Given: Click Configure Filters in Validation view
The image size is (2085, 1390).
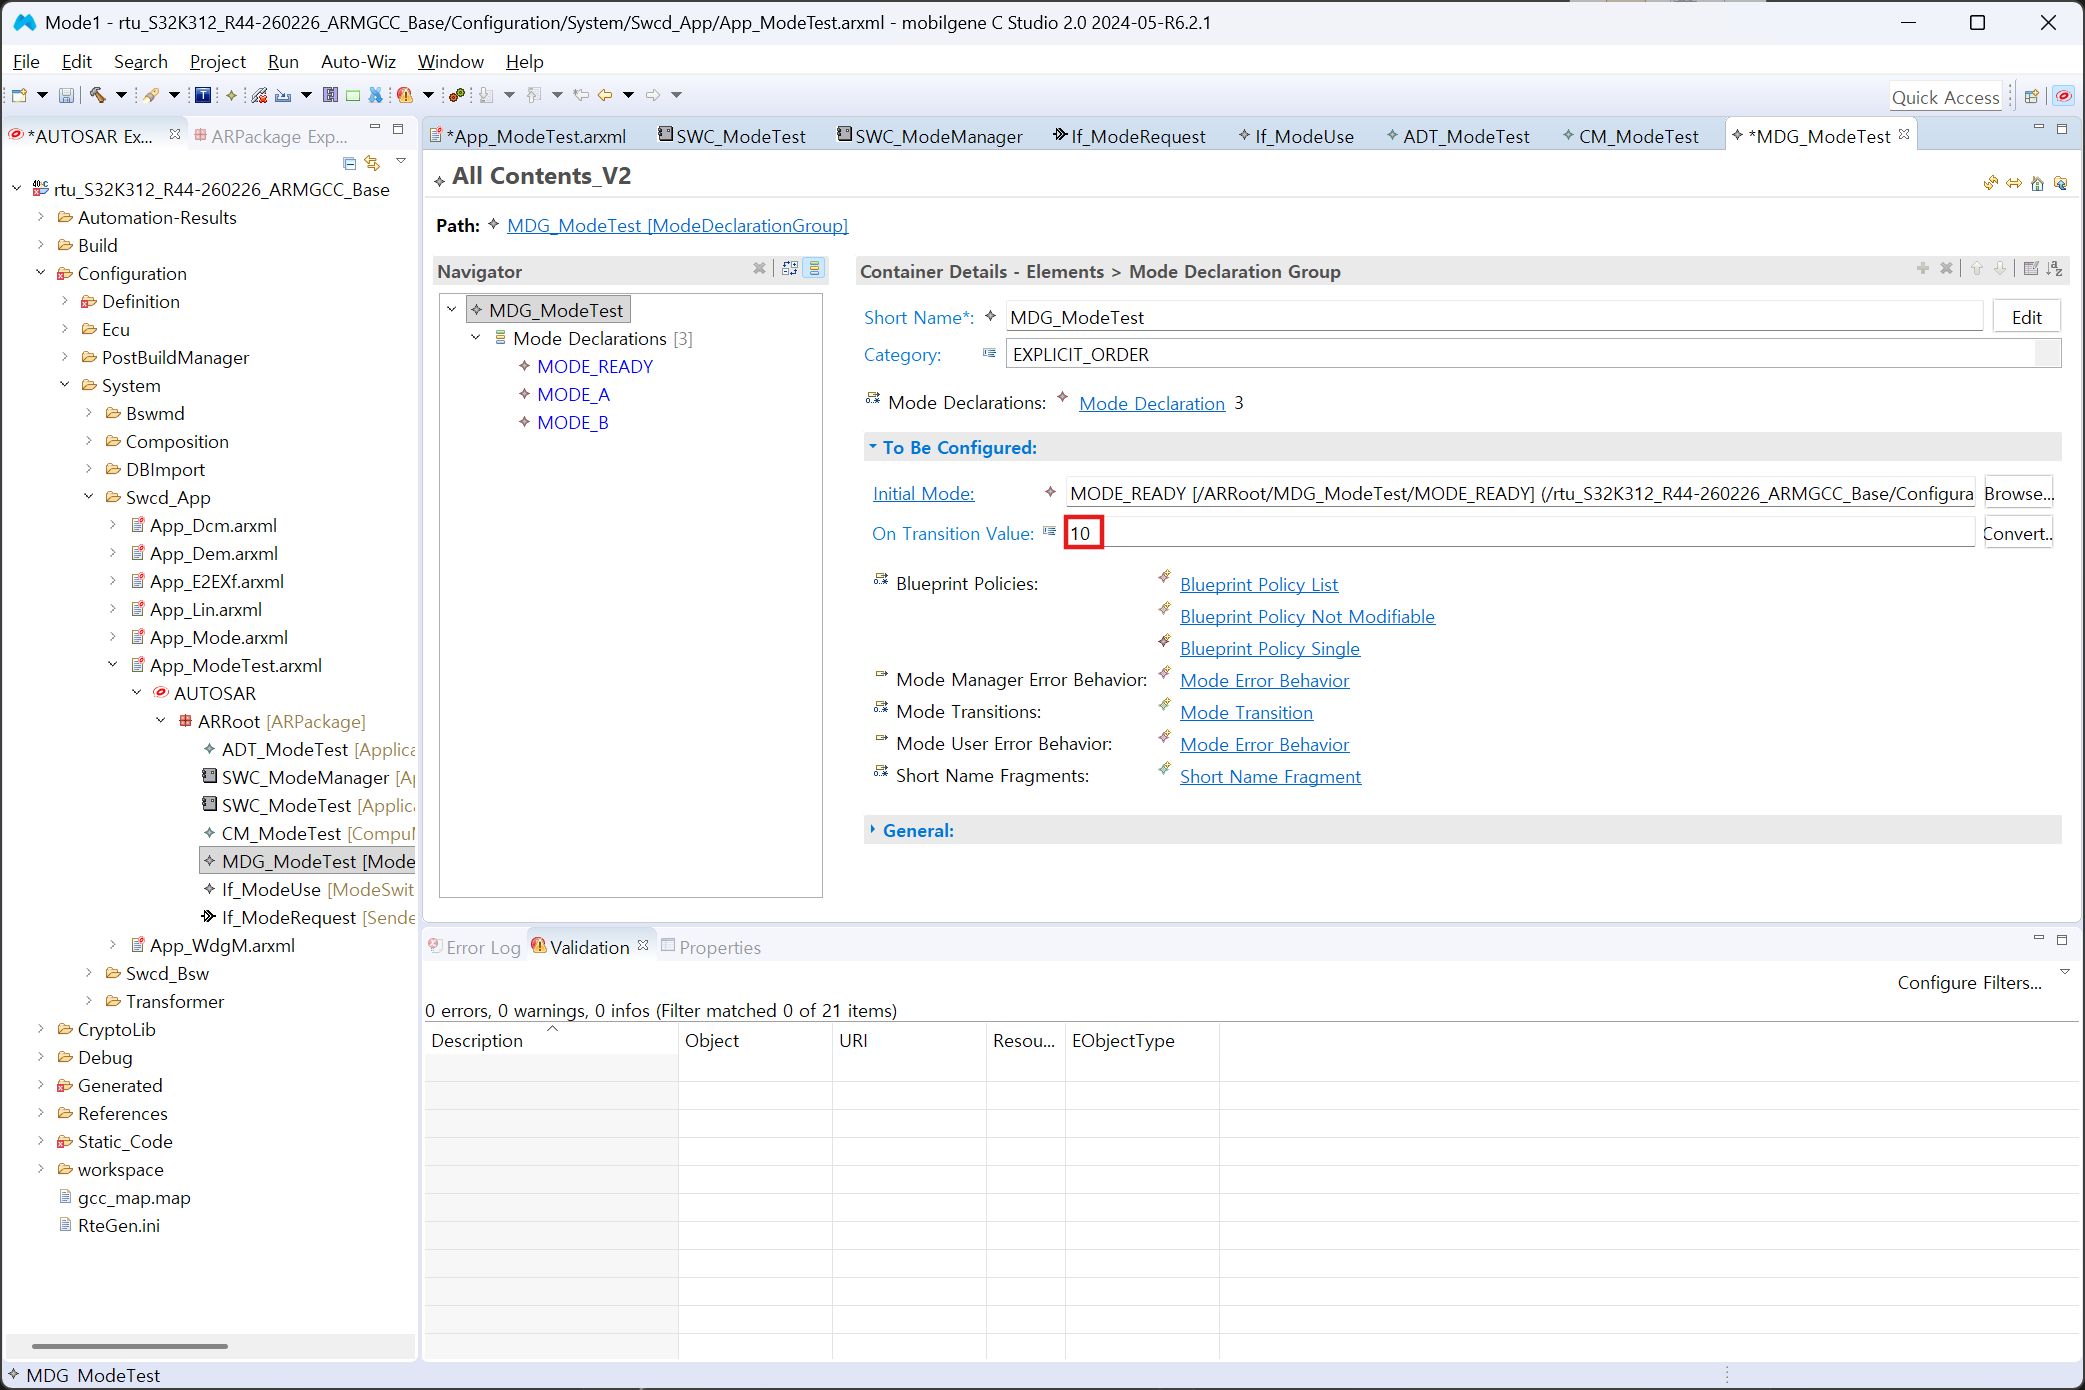Looking at the screenshot, I should click(1969, 982).
